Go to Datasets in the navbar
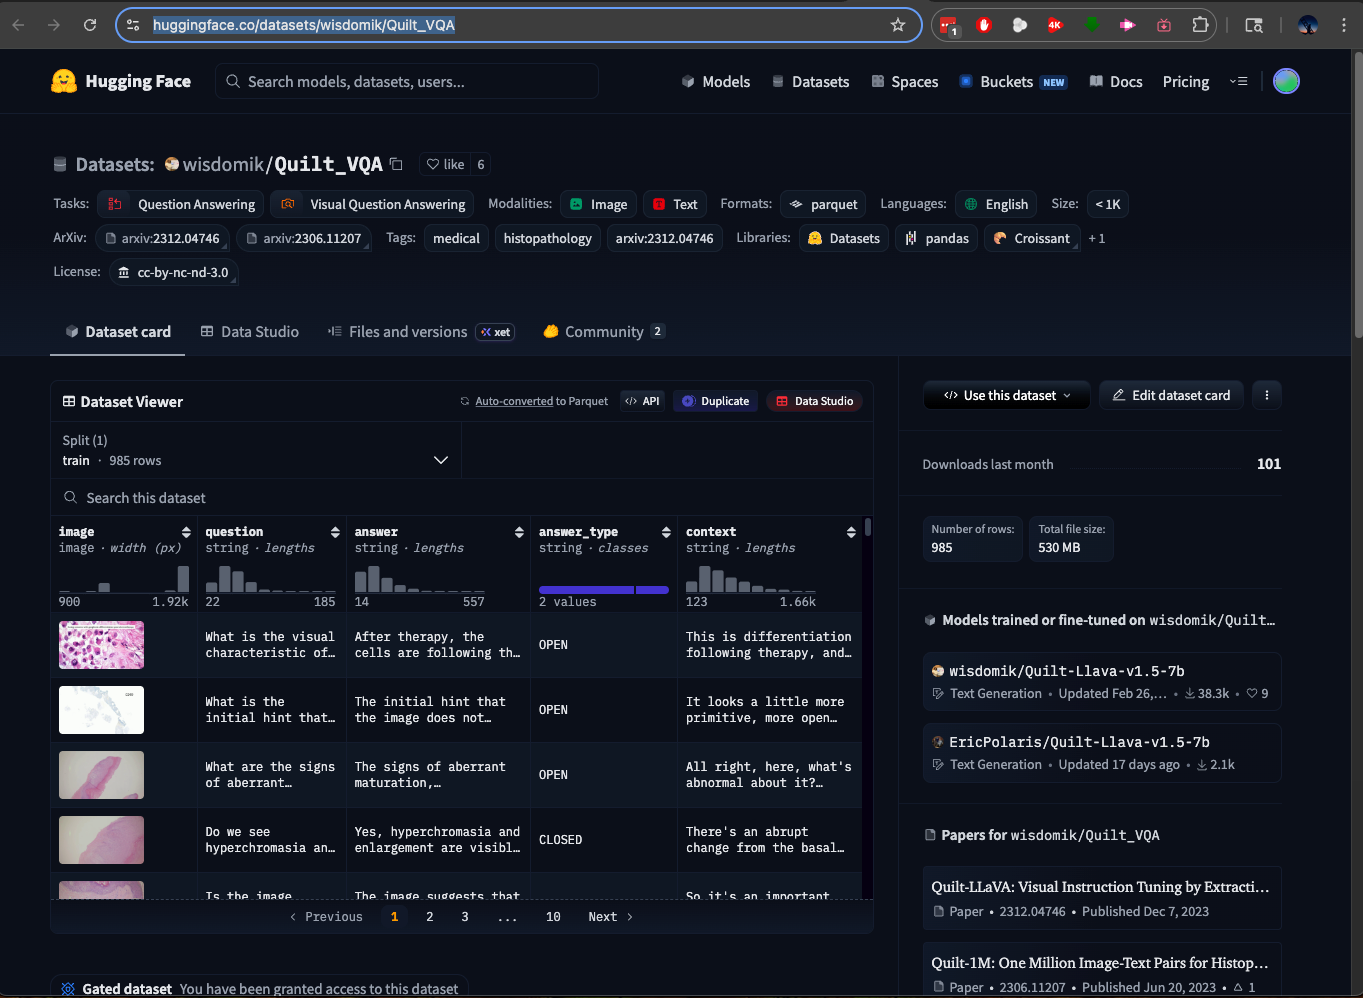The height and width of the screenshot is (998, 1363). pyautogui.click(x=811, y=82)
